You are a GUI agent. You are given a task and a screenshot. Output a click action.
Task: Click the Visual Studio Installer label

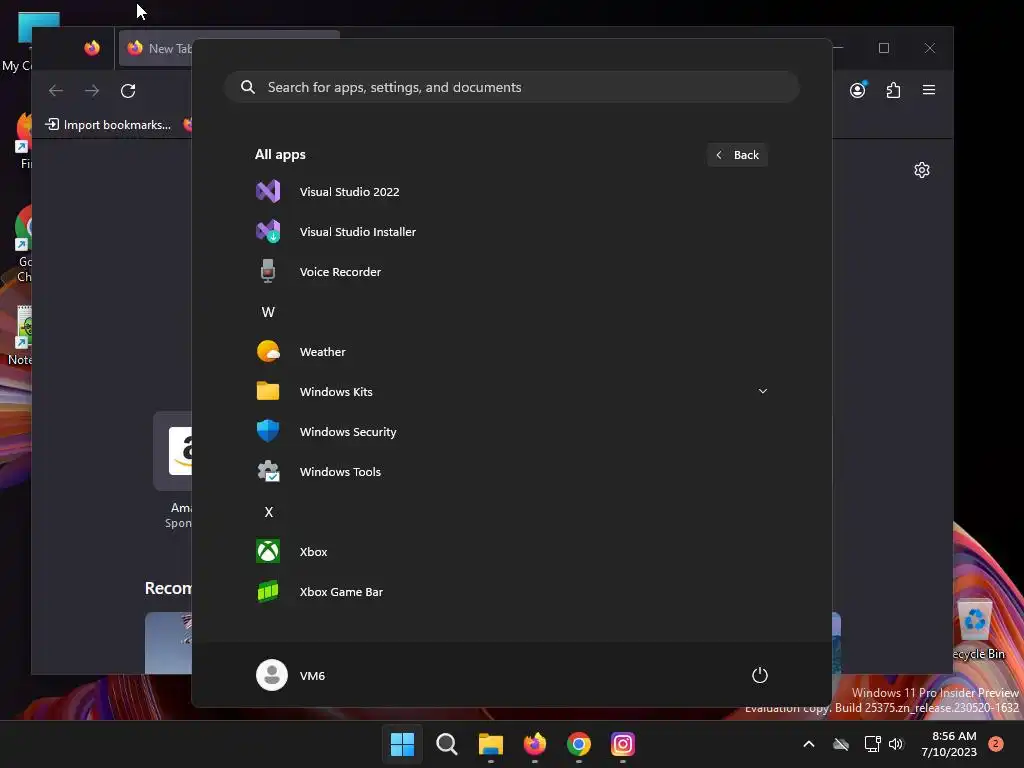coord(358,232)
